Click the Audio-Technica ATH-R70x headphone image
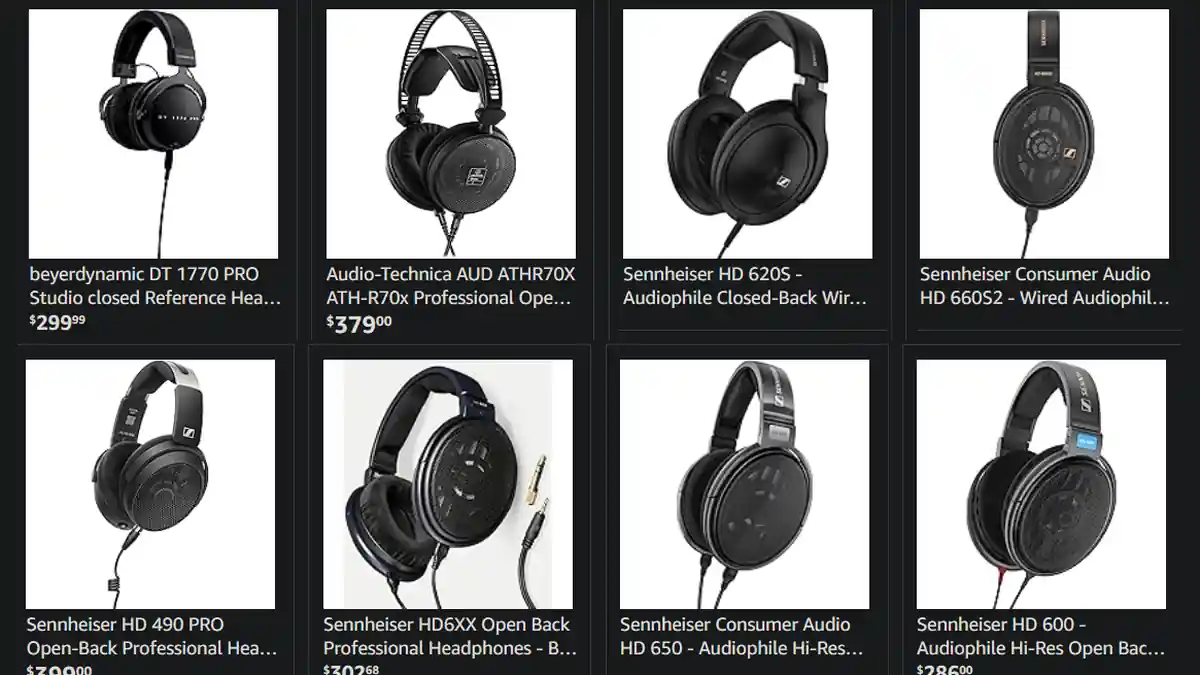This screenshot has height=675, width=1200. click(451, 134)
